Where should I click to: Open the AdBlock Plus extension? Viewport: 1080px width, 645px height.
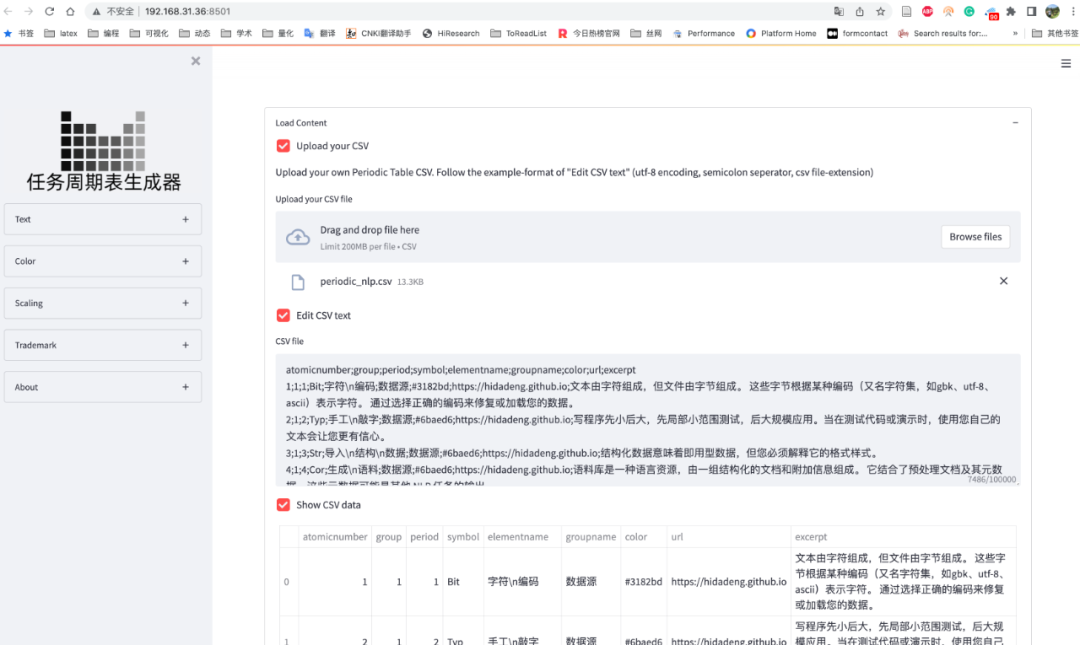[928, 11]
